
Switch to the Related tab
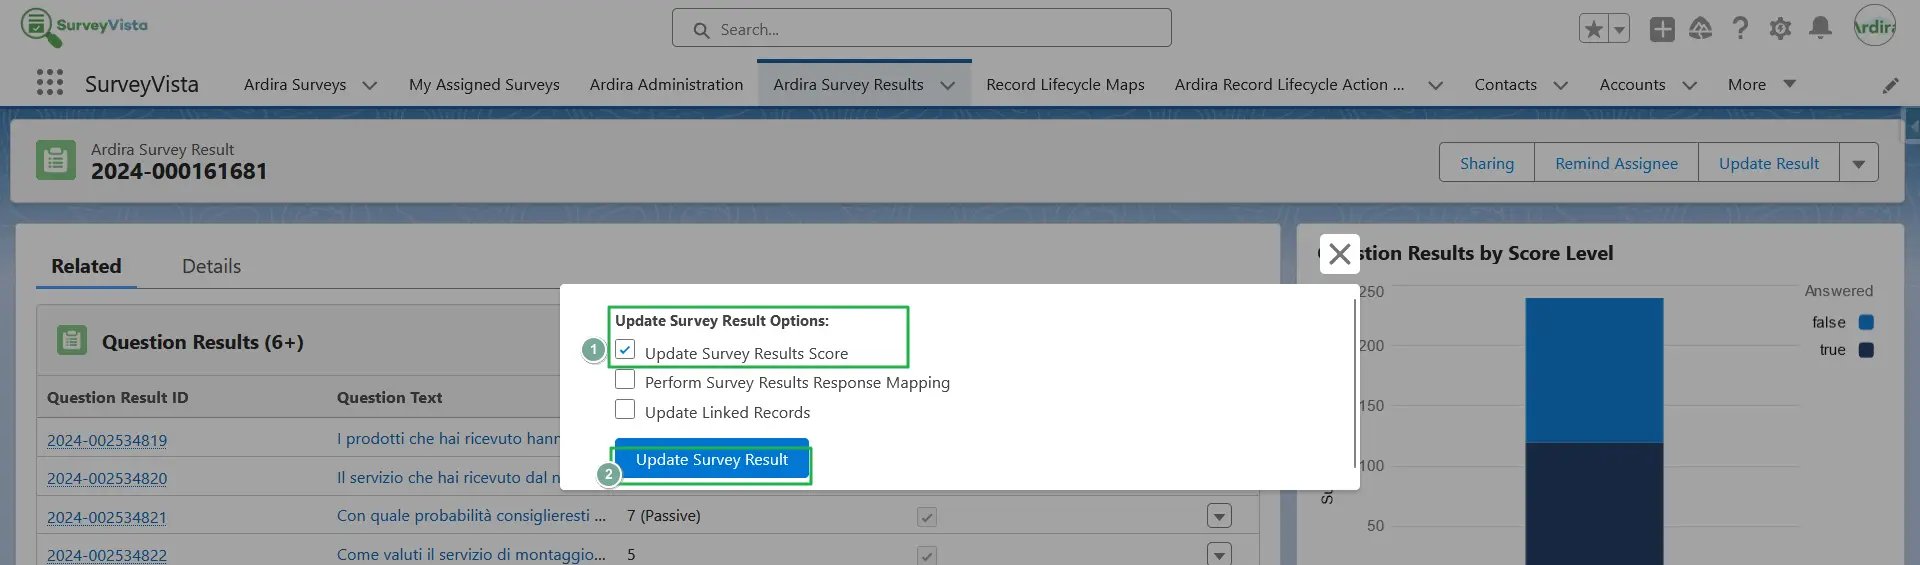click(x=86, y=267)
